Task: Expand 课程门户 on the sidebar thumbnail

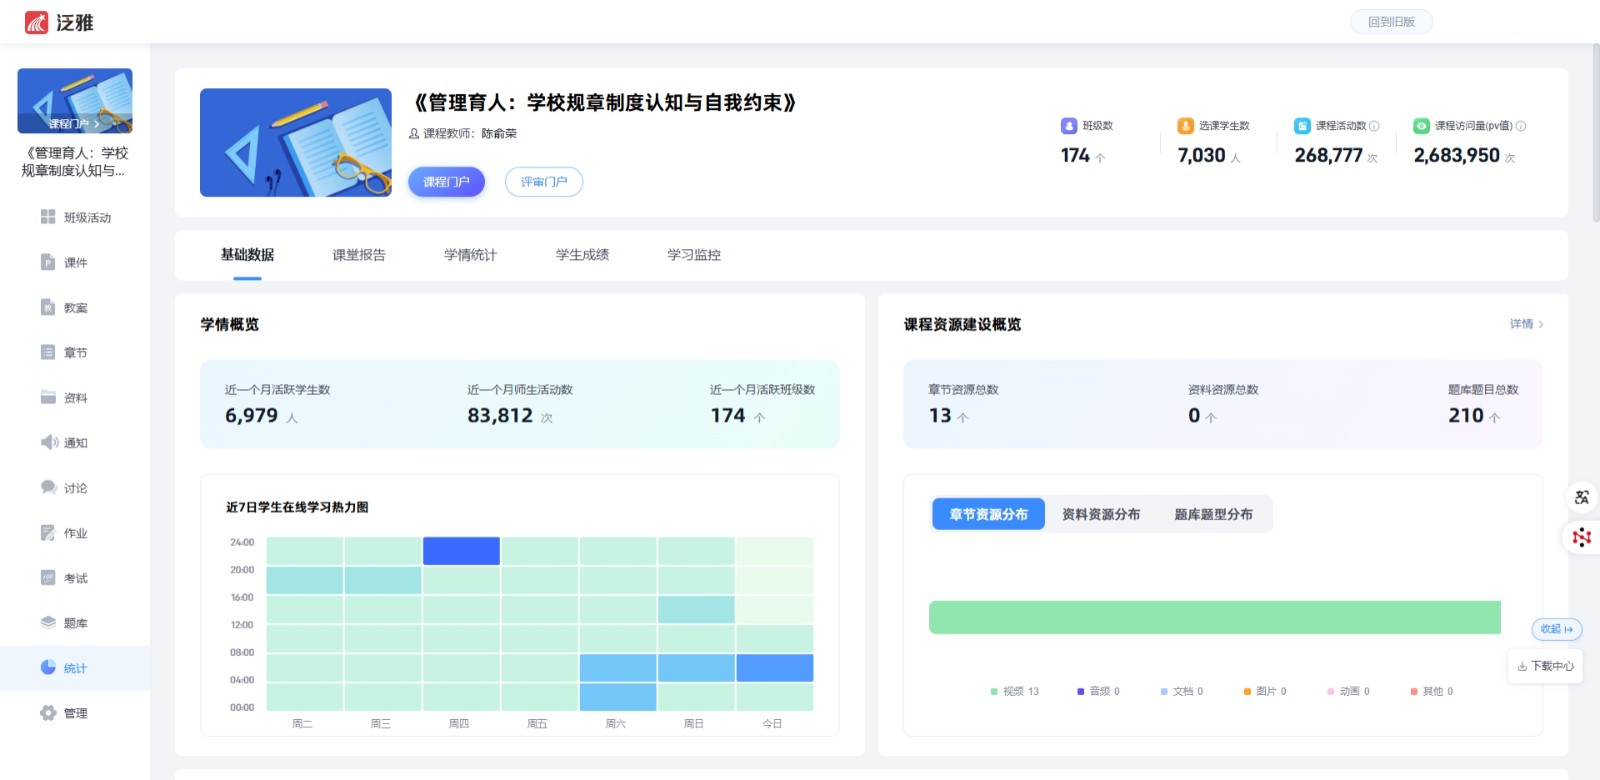Action: pos(74,124)
